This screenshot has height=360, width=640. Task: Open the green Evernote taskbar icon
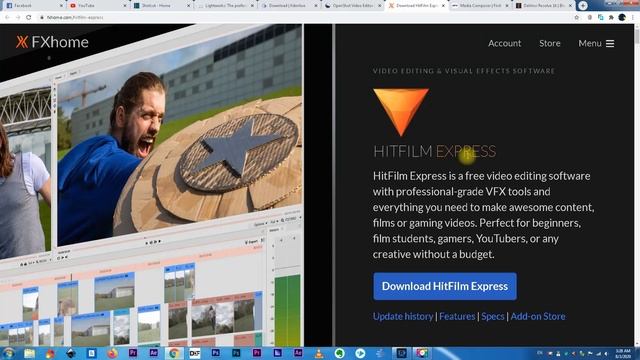tap(339, 353)
